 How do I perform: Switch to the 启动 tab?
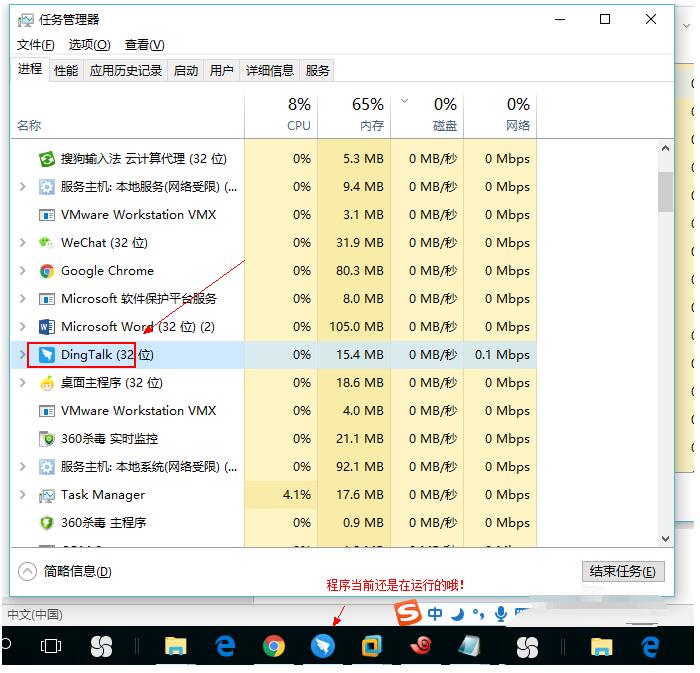coord(186,71)
